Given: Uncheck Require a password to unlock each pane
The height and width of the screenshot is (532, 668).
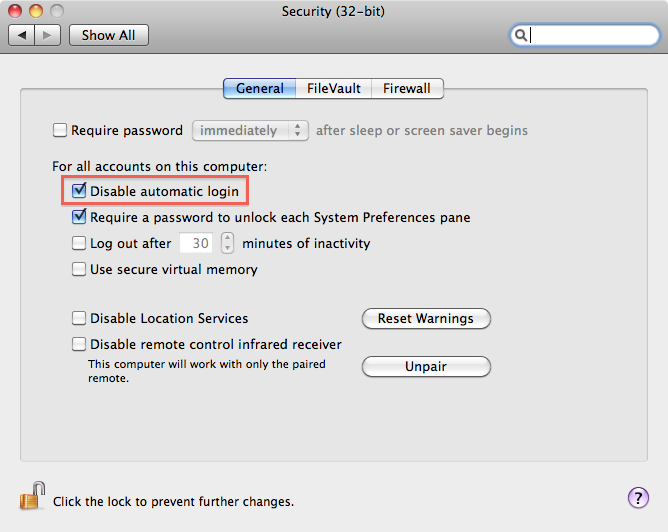Looking at the screenshot, I should (x=79, y=217).
